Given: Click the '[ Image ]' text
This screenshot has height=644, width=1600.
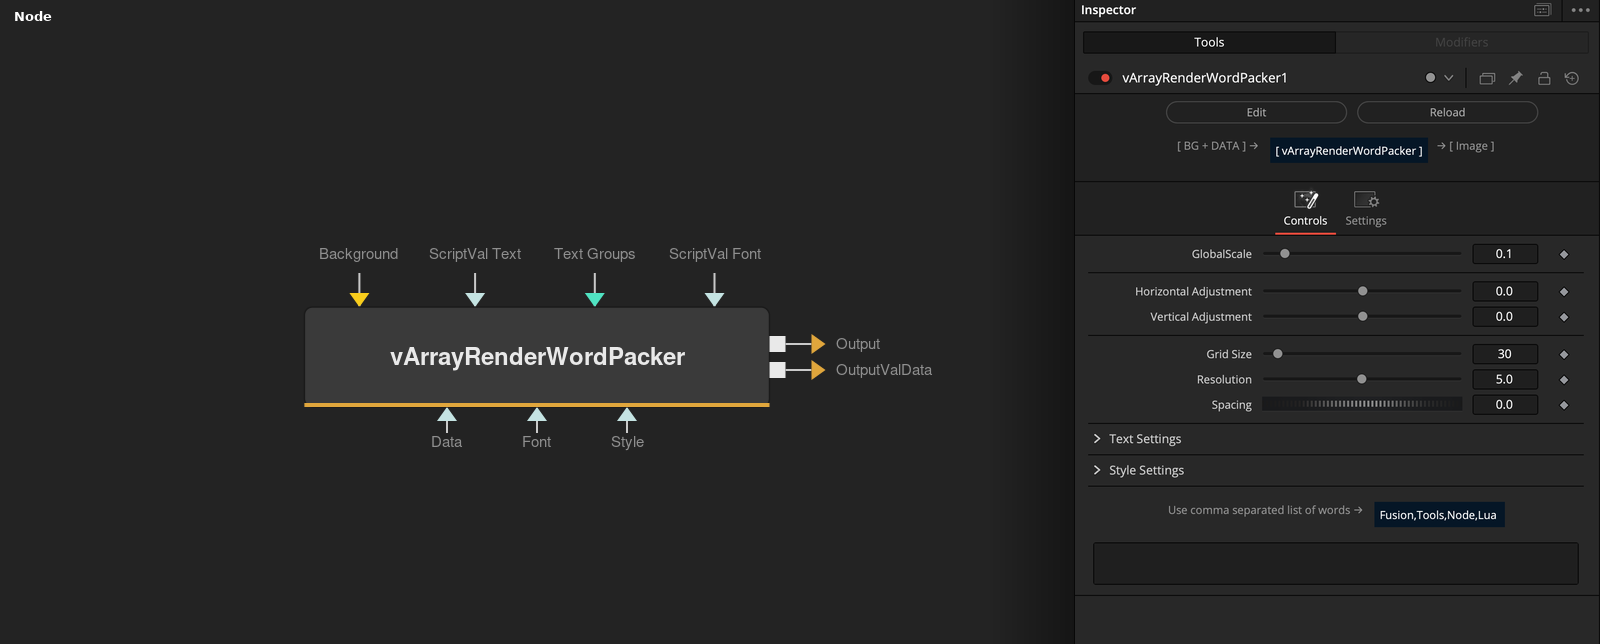Looking at the screenshot, I should coord(1472,146).
